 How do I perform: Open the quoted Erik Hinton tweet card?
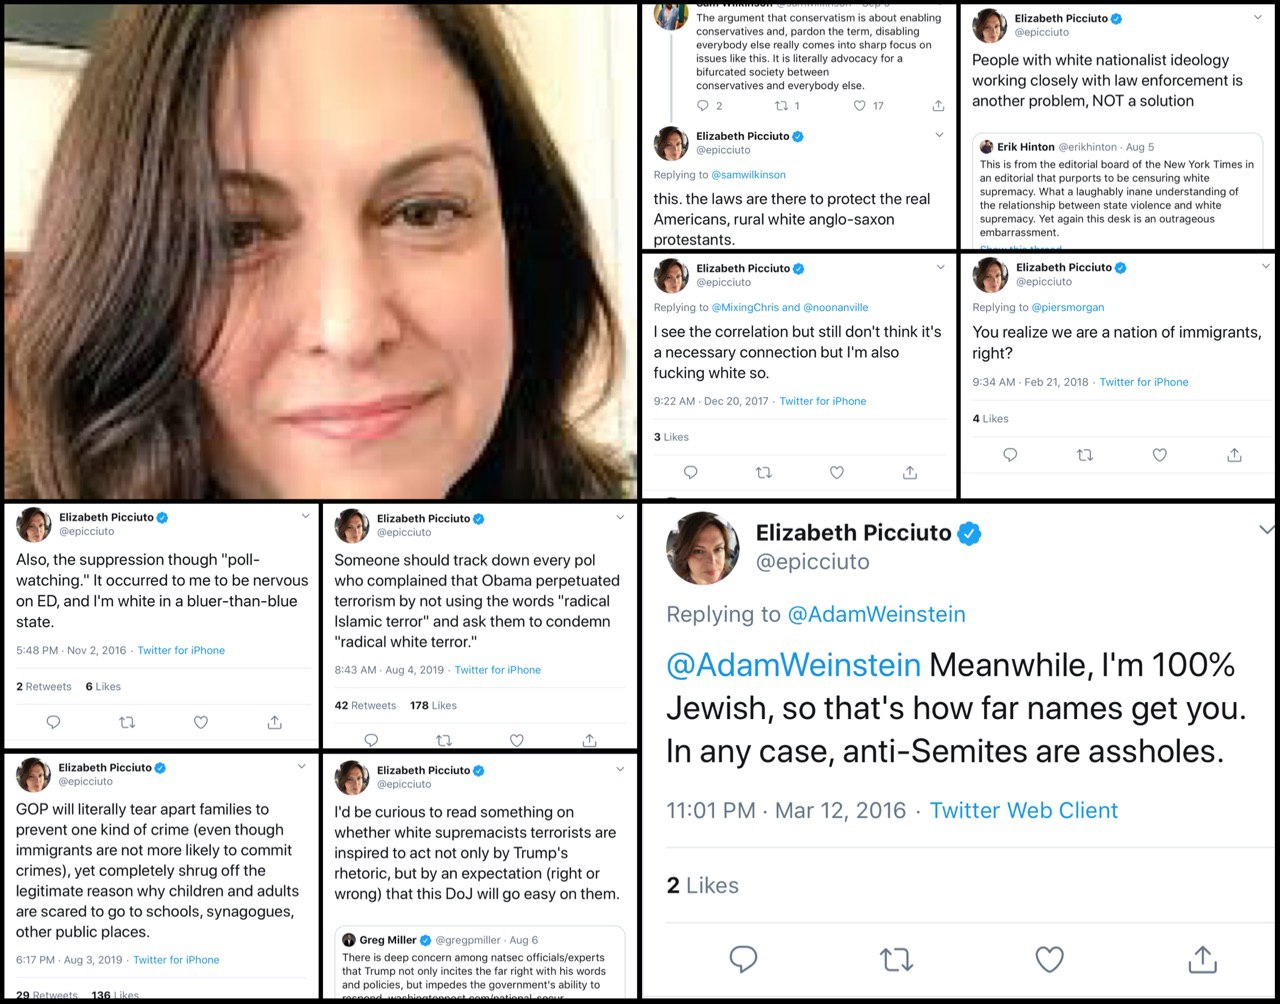tap(1117, 191)
